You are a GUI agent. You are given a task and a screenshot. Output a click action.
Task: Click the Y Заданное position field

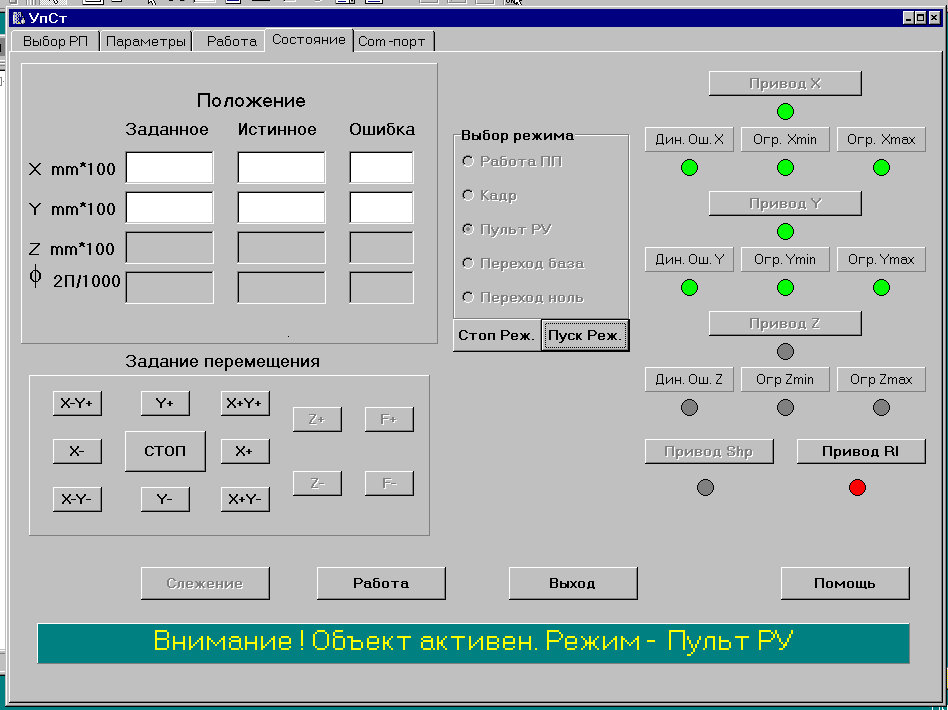point(169,207)
